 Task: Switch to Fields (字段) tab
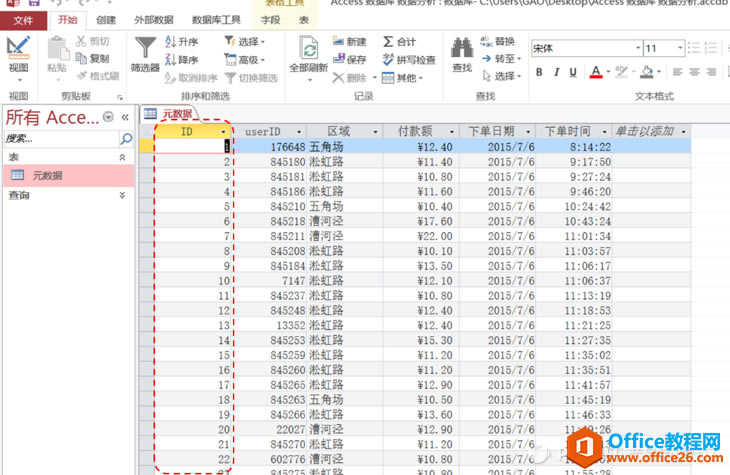270,20
